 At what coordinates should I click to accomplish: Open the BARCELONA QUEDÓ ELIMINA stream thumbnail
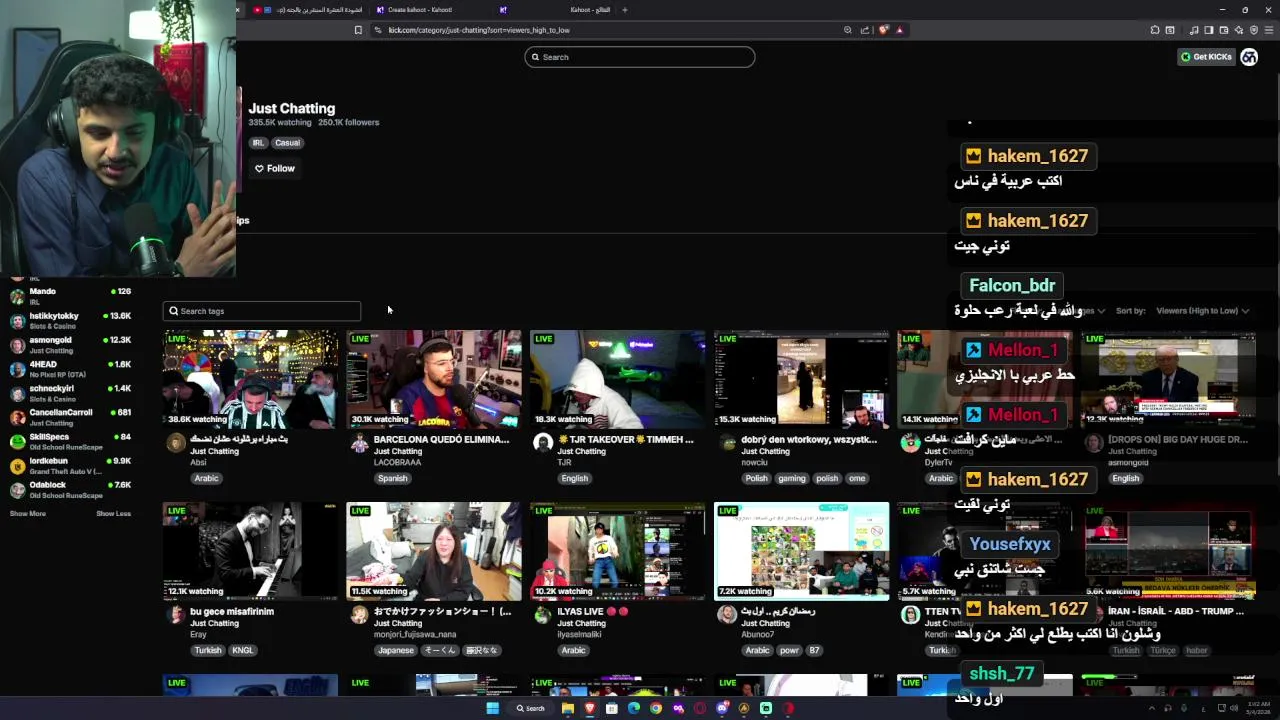click(x=434, y=379)
